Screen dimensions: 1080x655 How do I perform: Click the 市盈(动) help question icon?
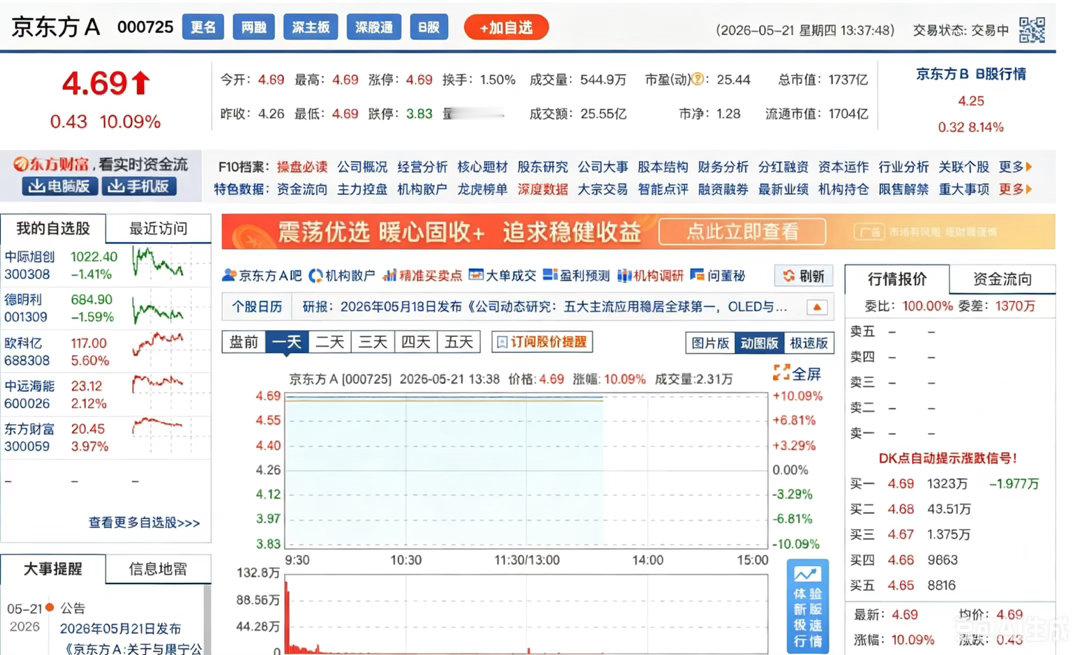coord(698,79)
